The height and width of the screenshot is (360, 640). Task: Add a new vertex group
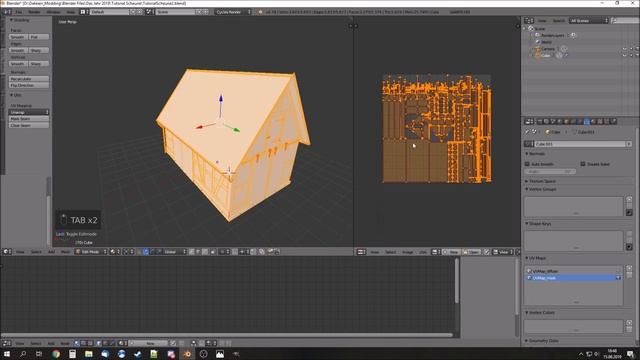point(629,199)
